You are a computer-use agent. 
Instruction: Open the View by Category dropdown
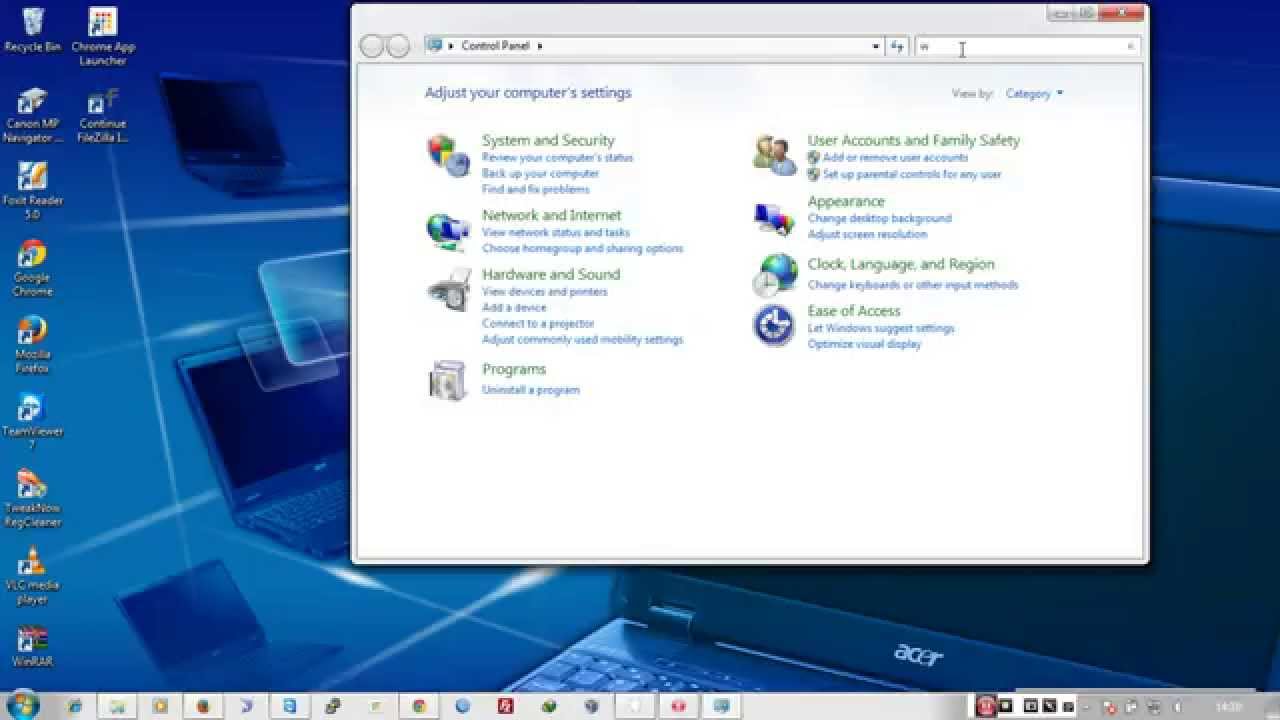[1035, 94]
